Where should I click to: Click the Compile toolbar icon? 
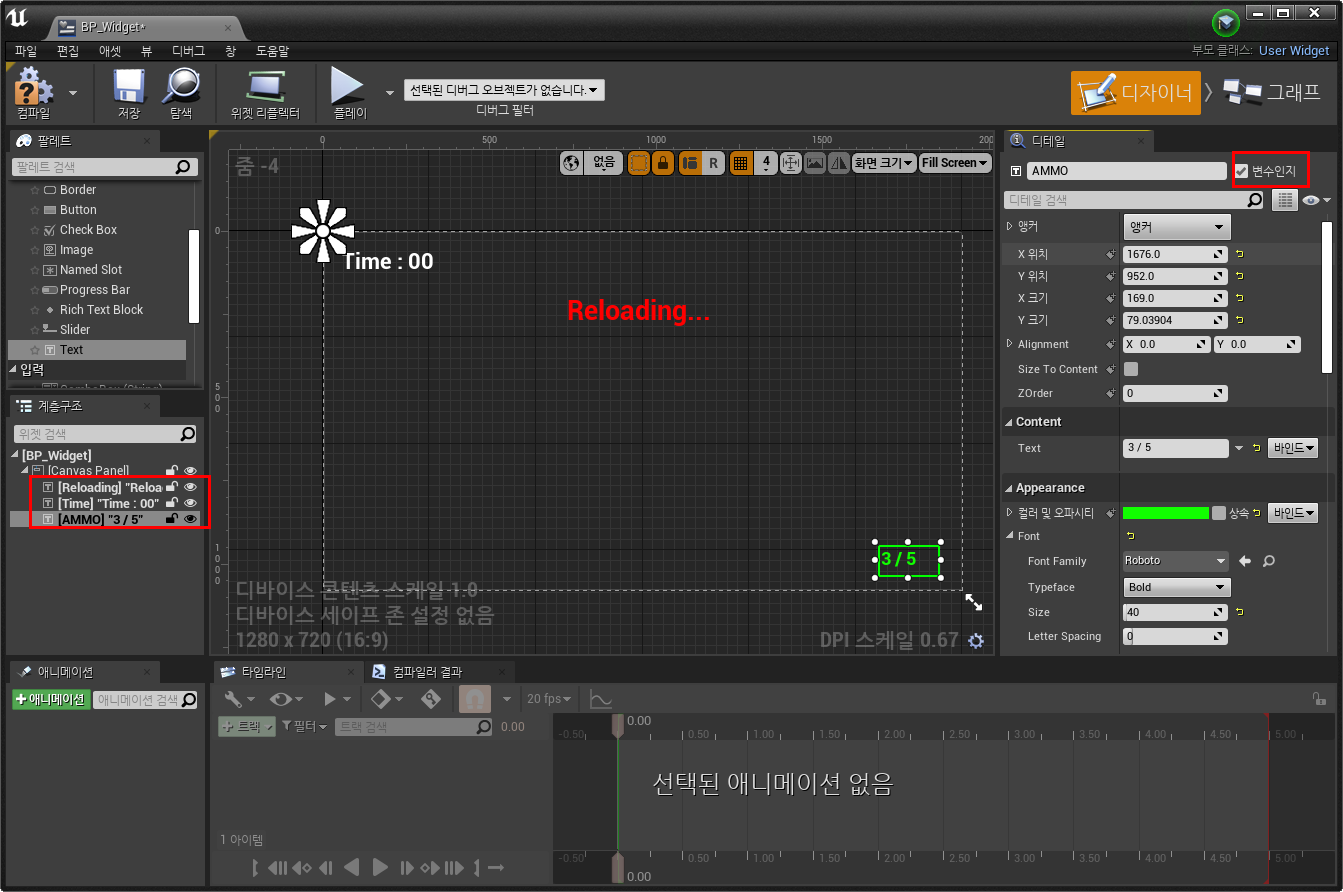34,88
